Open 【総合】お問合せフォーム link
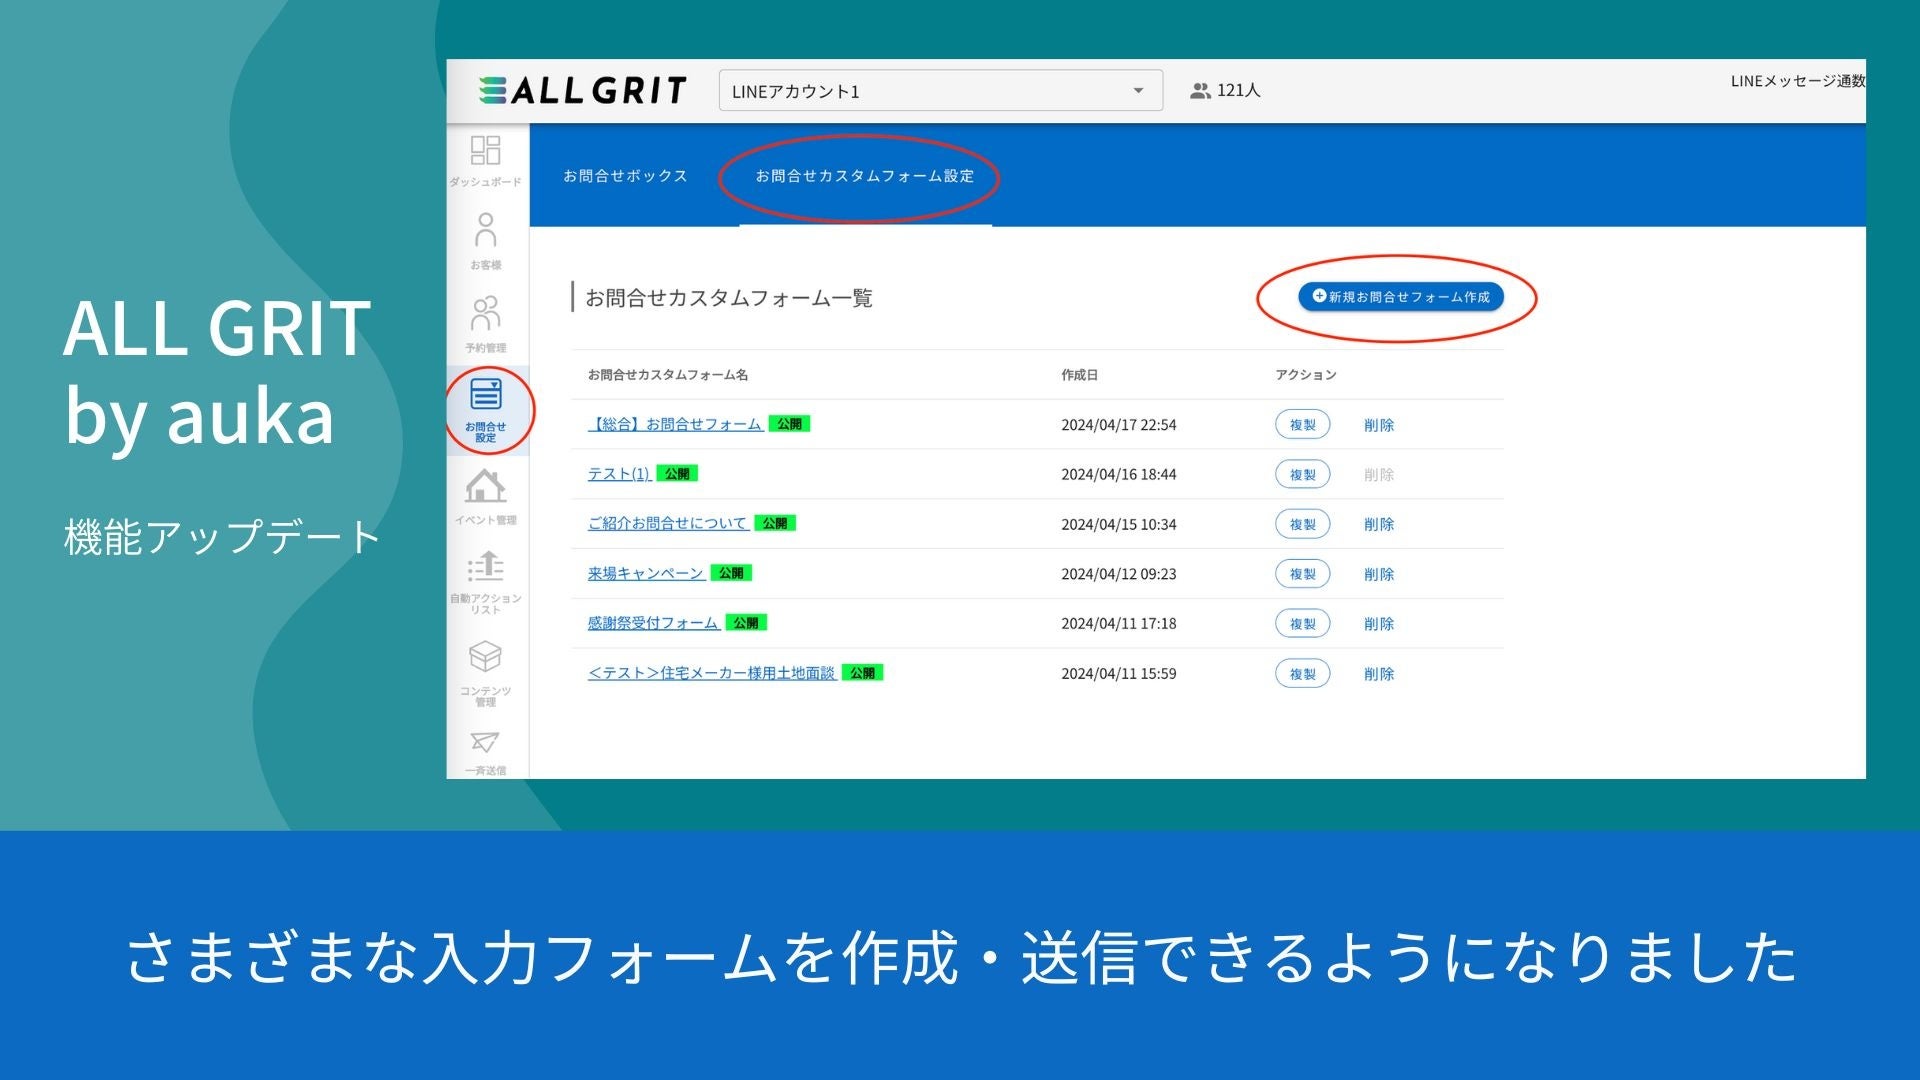1920x1080 pixels. point(675,424)
